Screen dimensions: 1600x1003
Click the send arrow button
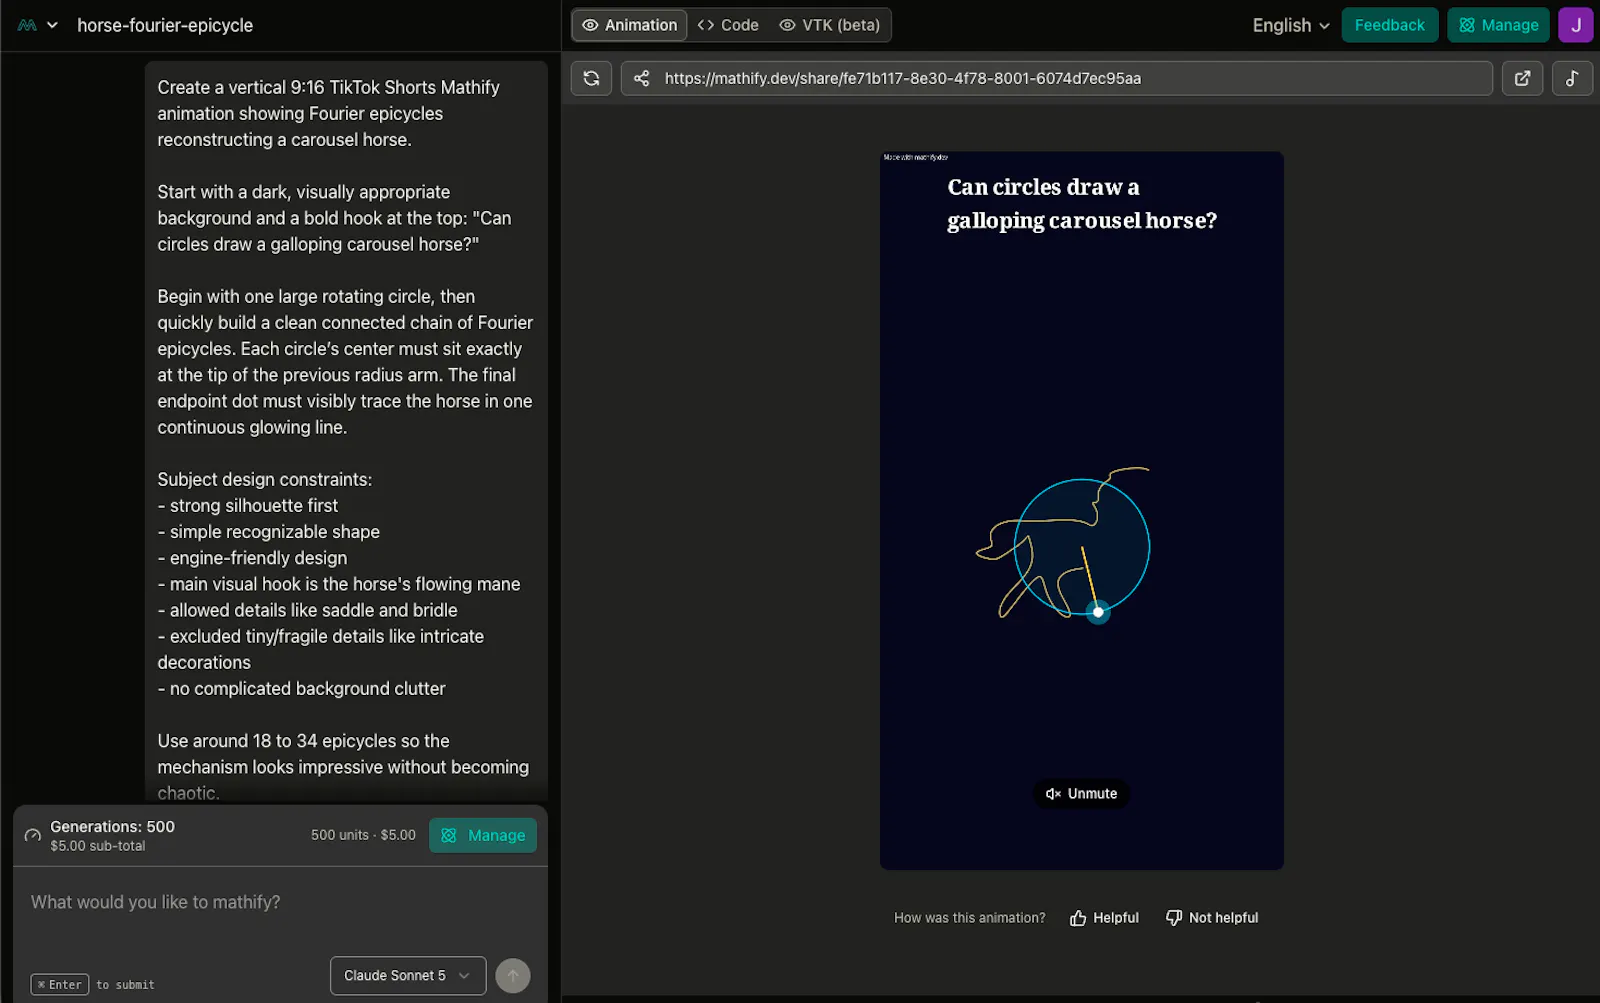point(513,976)
